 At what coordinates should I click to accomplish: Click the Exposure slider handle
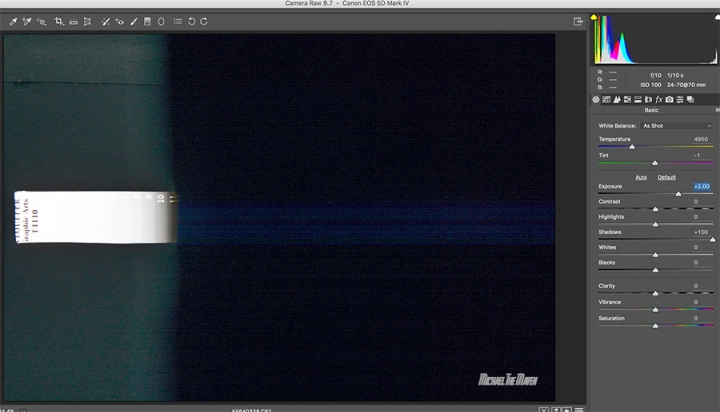click(679, 194)
